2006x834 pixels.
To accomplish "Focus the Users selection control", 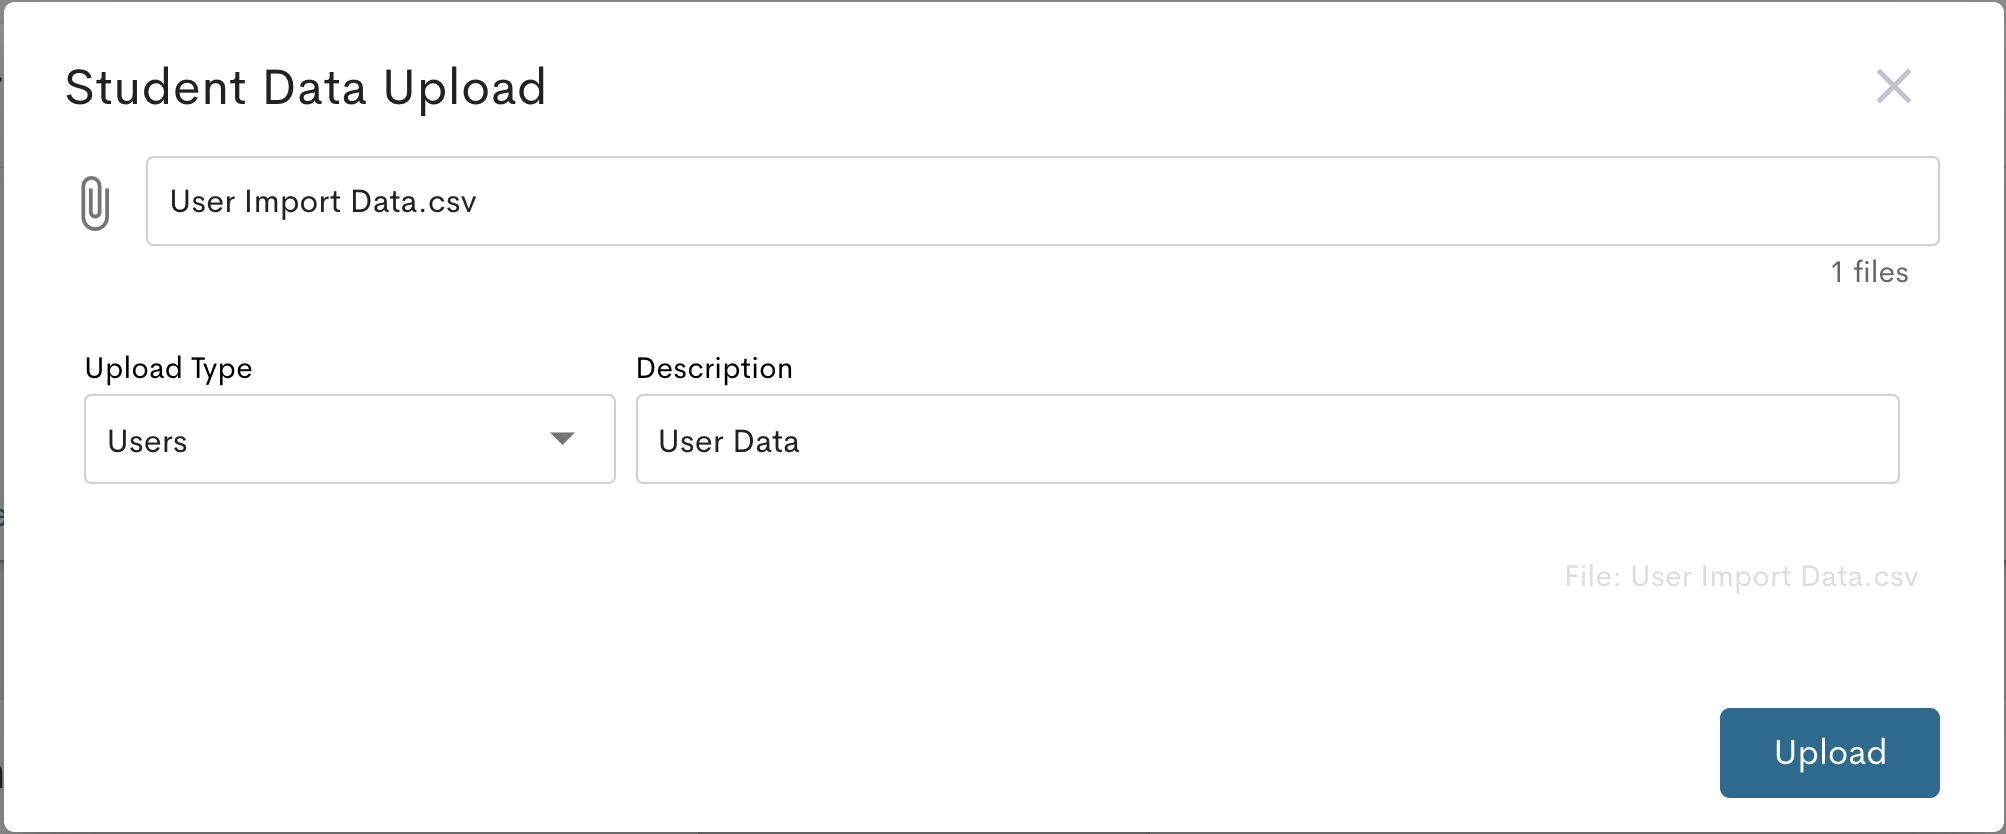I will click(x=349, y=440).
